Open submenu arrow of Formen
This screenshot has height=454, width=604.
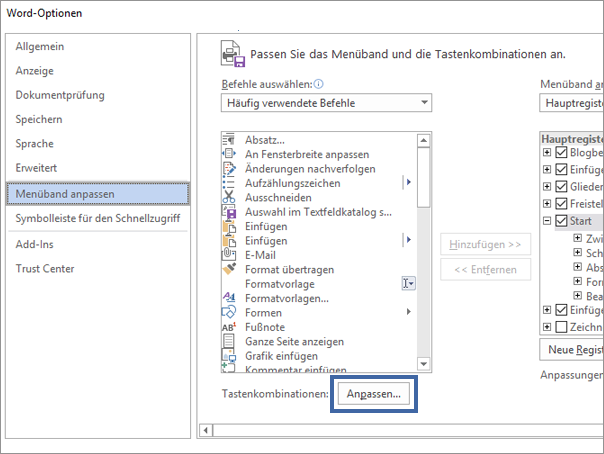pos(408,312)
